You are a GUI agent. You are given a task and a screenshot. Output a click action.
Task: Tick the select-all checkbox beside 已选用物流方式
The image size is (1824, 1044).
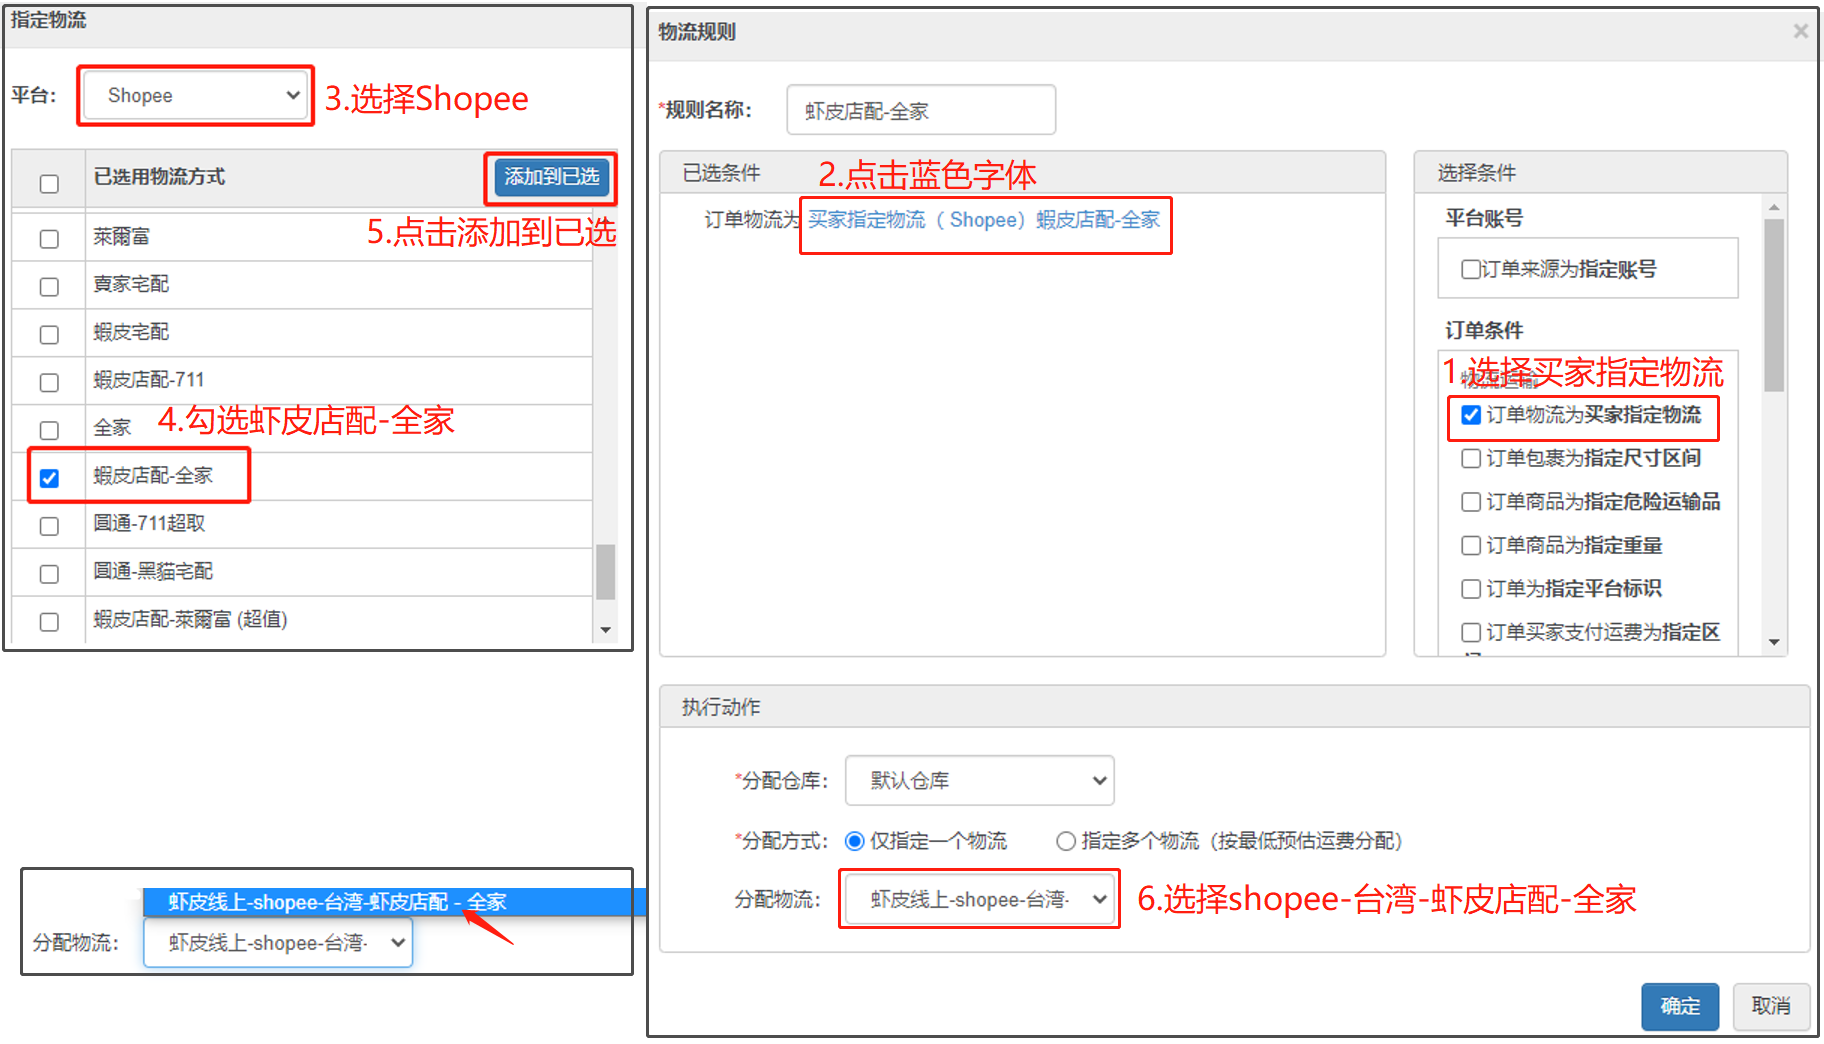[49, 184]
